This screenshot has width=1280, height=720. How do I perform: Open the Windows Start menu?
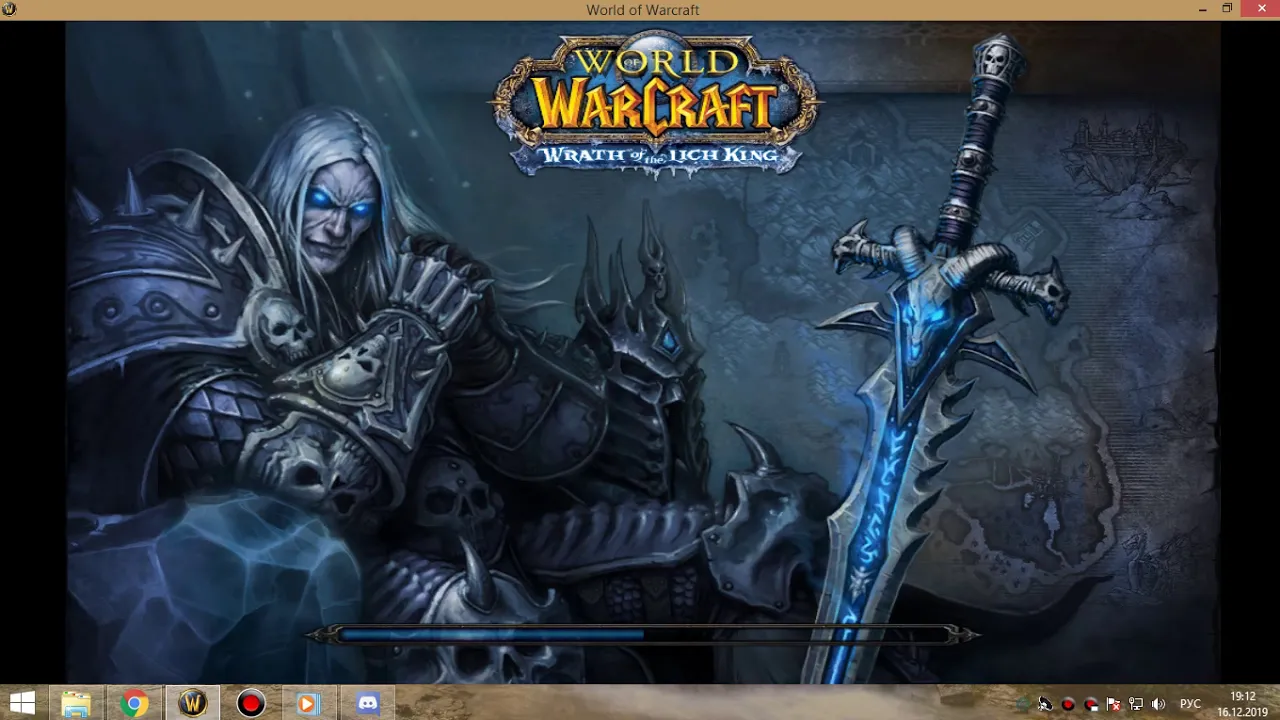[x=21, y=704]
